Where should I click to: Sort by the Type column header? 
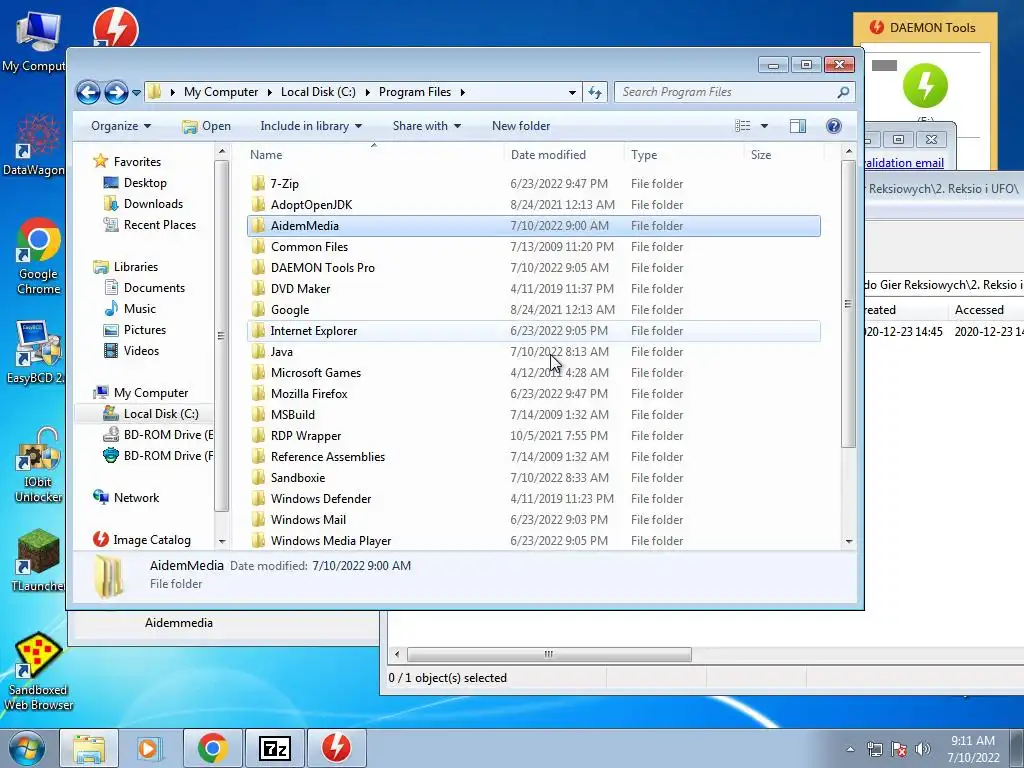coord(684,155)
